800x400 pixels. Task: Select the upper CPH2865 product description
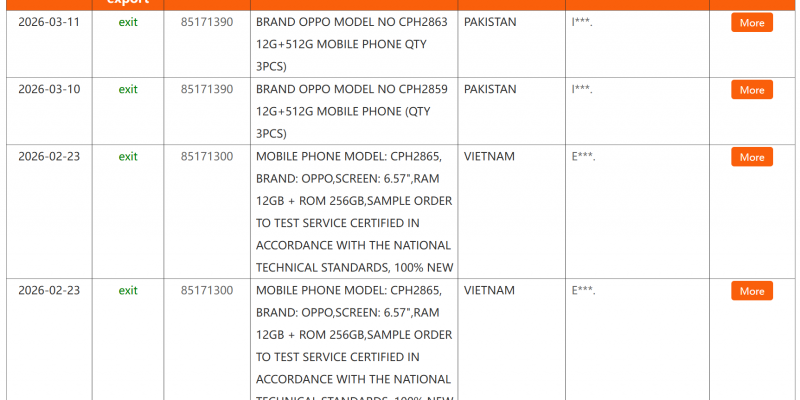[354, 212]
